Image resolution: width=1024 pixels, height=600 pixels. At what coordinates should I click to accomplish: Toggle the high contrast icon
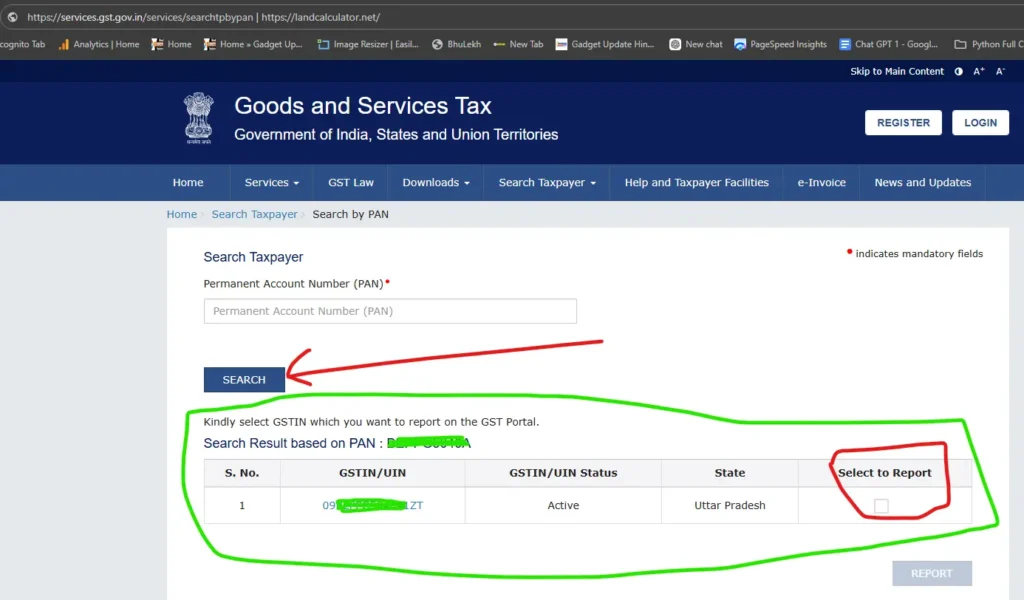[x=958, y=71]
